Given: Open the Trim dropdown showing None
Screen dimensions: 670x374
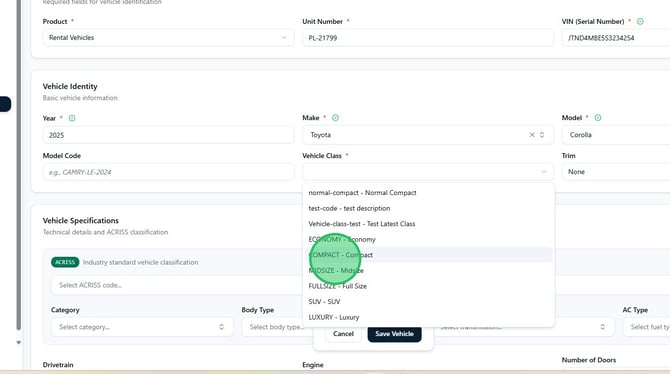Looking at the screenshot, I should tap(616, 172).
